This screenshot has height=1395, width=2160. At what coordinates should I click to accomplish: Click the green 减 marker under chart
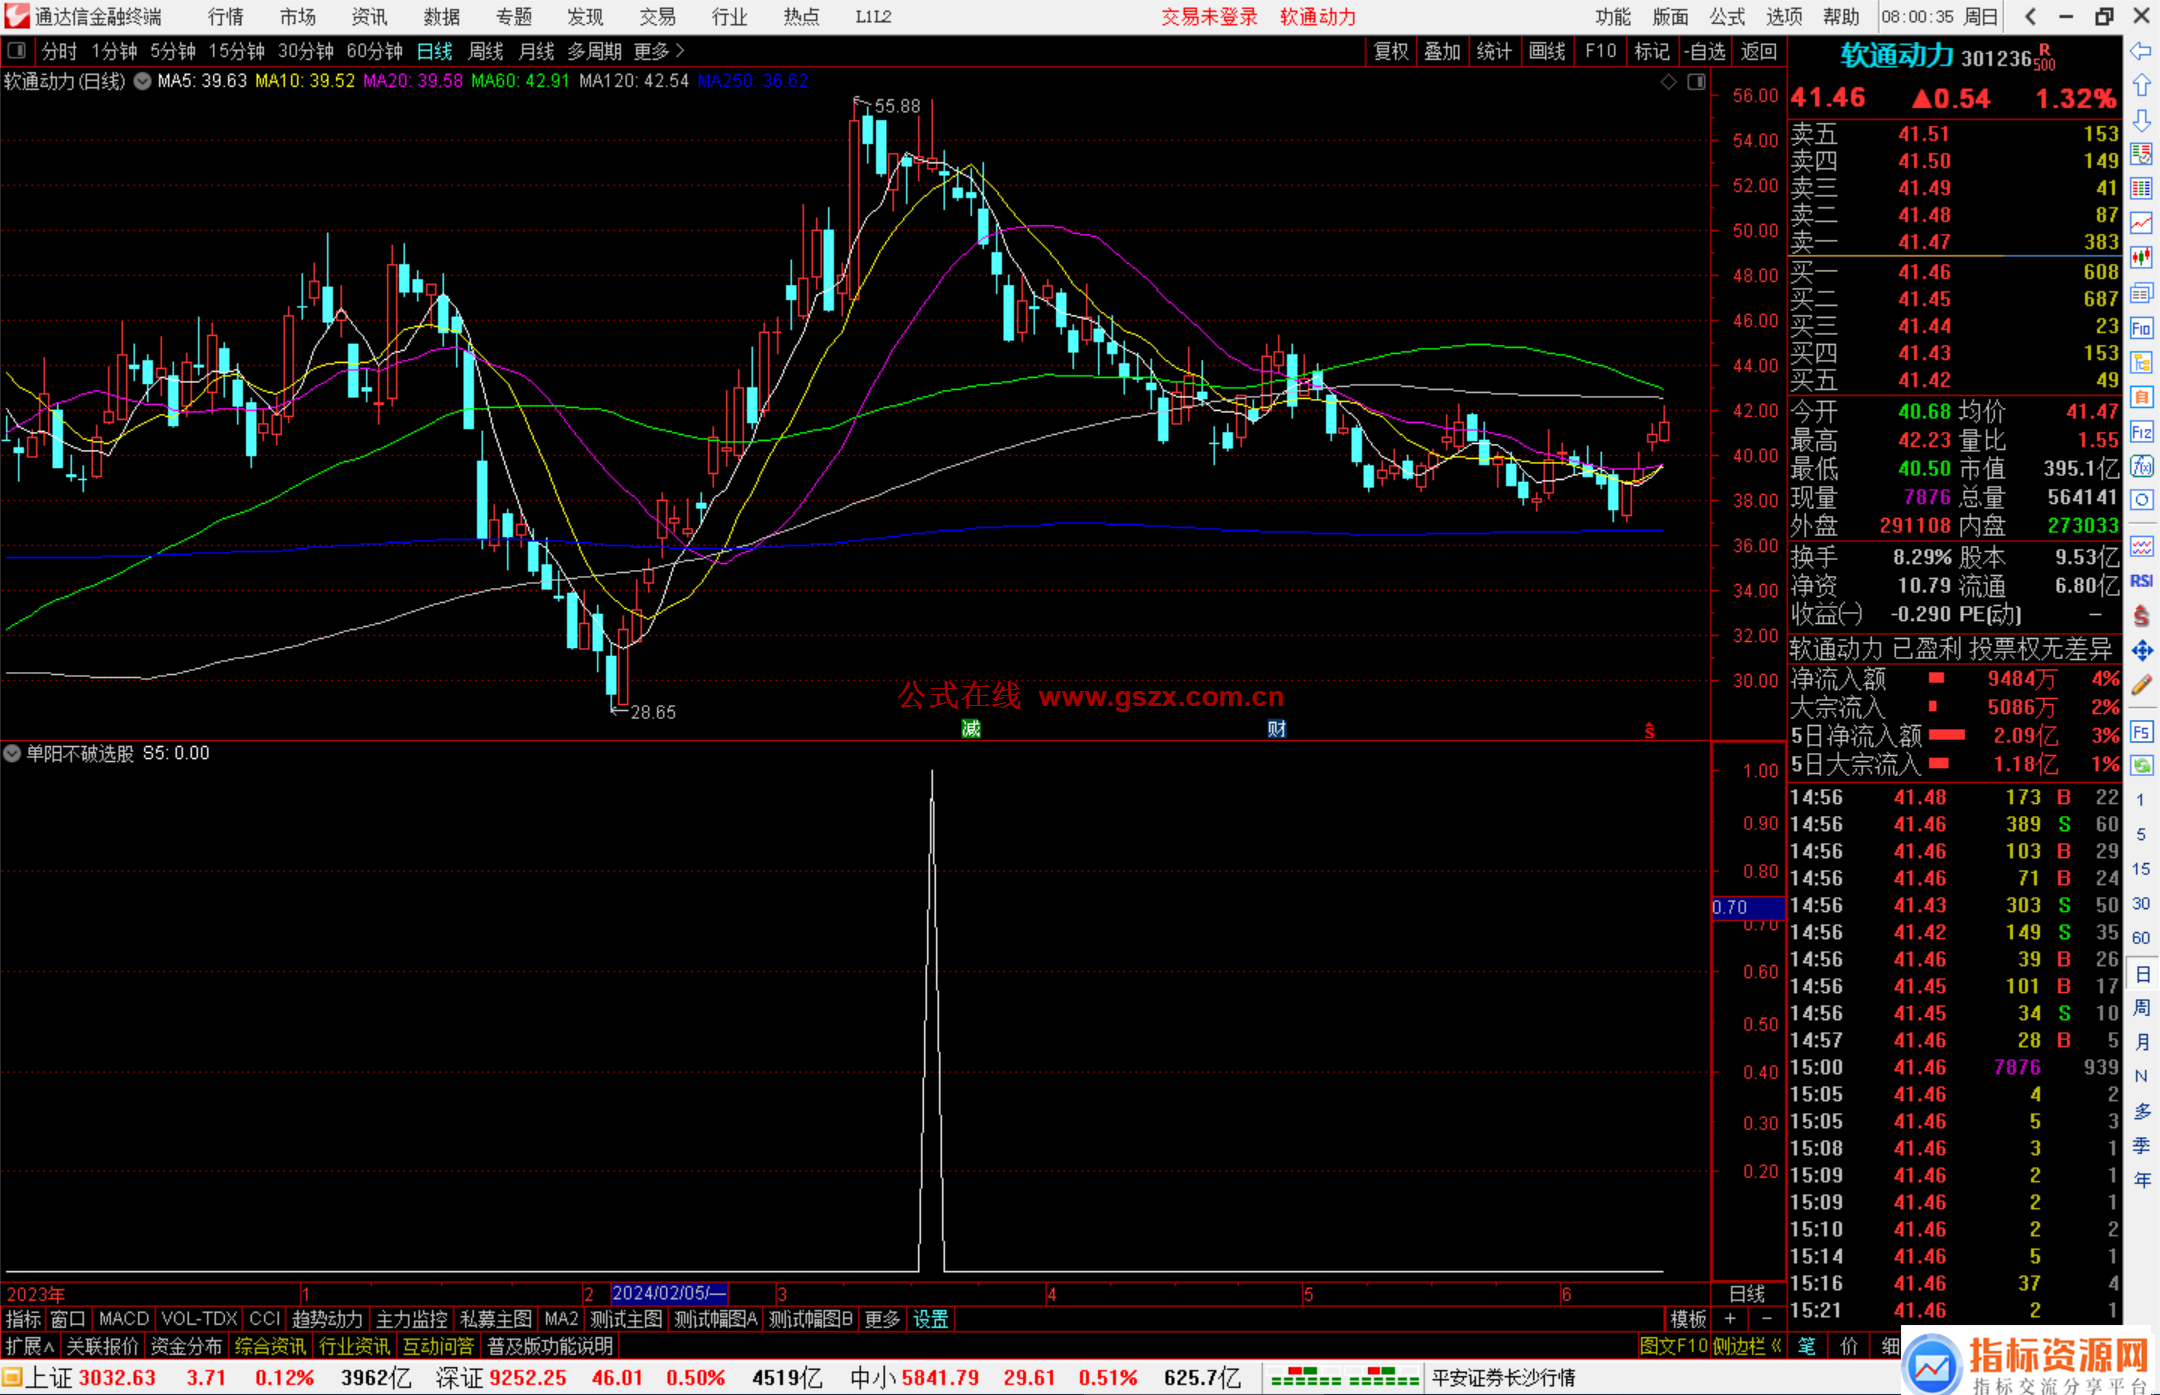click(971, 729)
